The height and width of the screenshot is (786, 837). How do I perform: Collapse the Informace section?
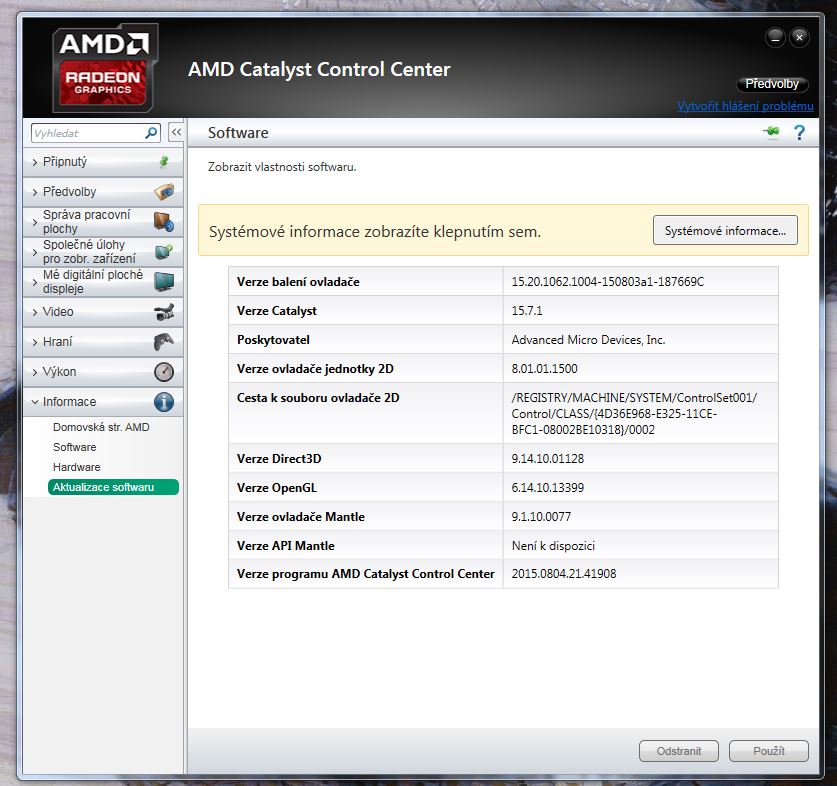[x=90, y=402]
